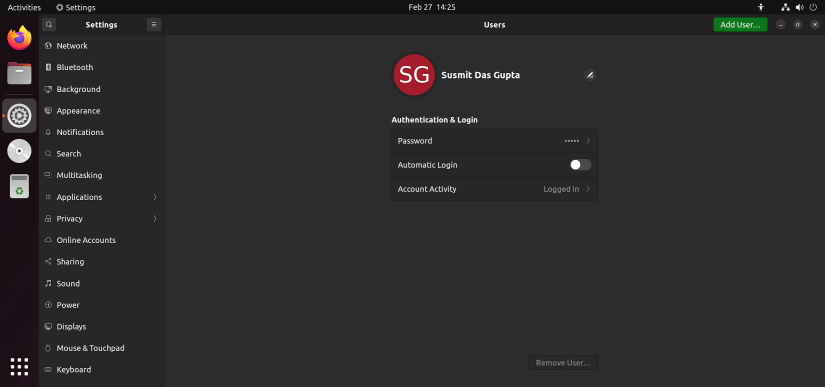Expand Privacy submenu chevron
Viewport: 825px width, 387px height.
point(155,219)
